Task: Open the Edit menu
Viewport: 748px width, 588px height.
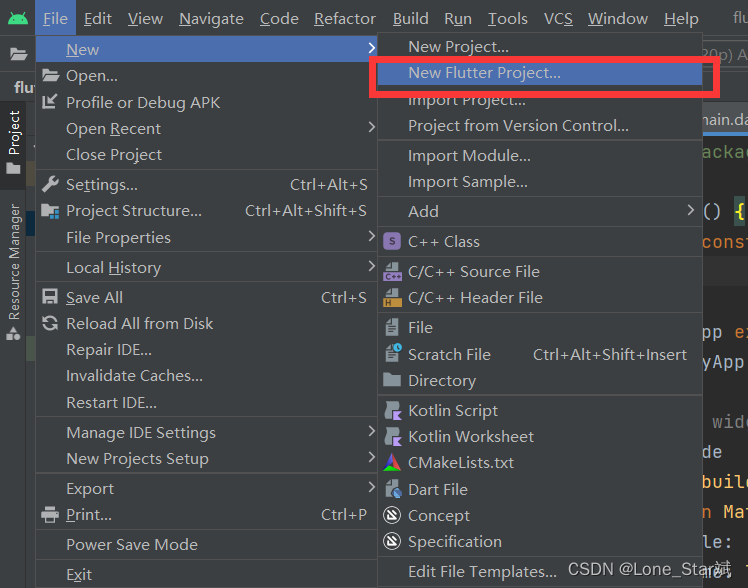Action: pyautogui.click(x=98, y=19)
